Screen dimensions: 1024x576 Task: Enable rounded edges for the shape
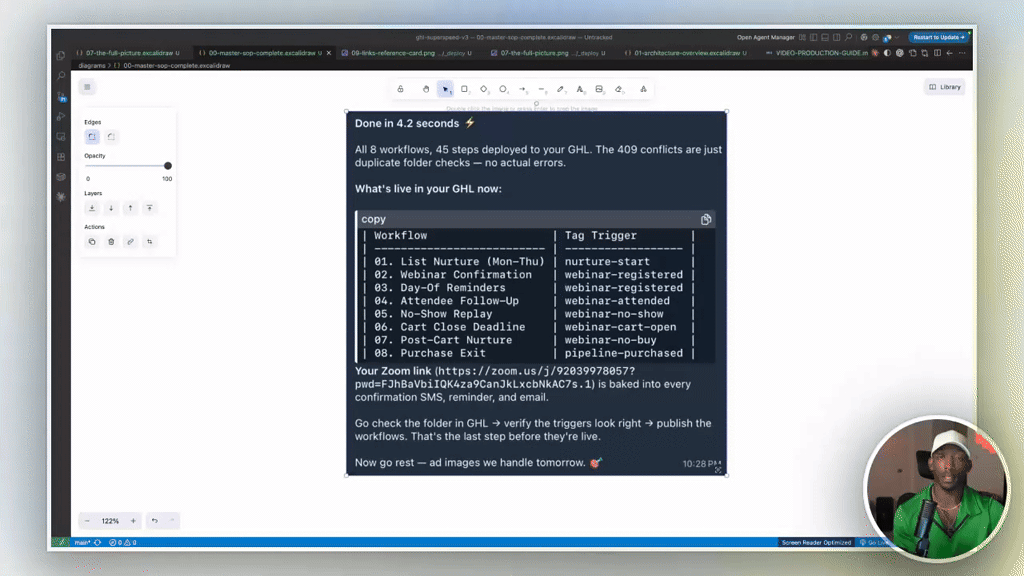(x=110, y=136)
